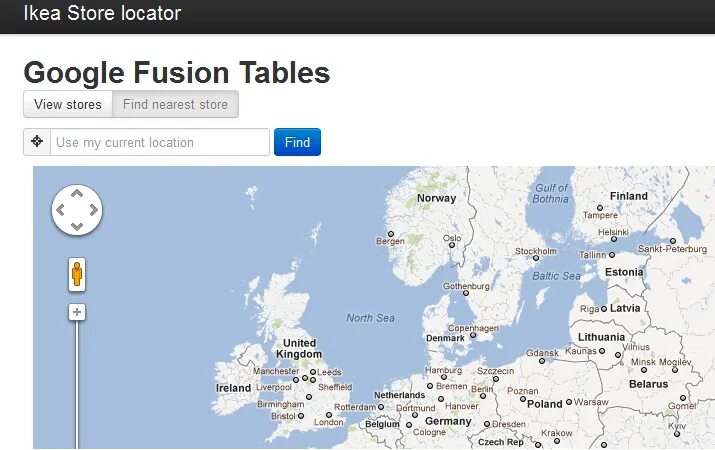Click the Gothenburg city marker
The height and width of the screenshot is (450, 715).
[x=466, y=293]
